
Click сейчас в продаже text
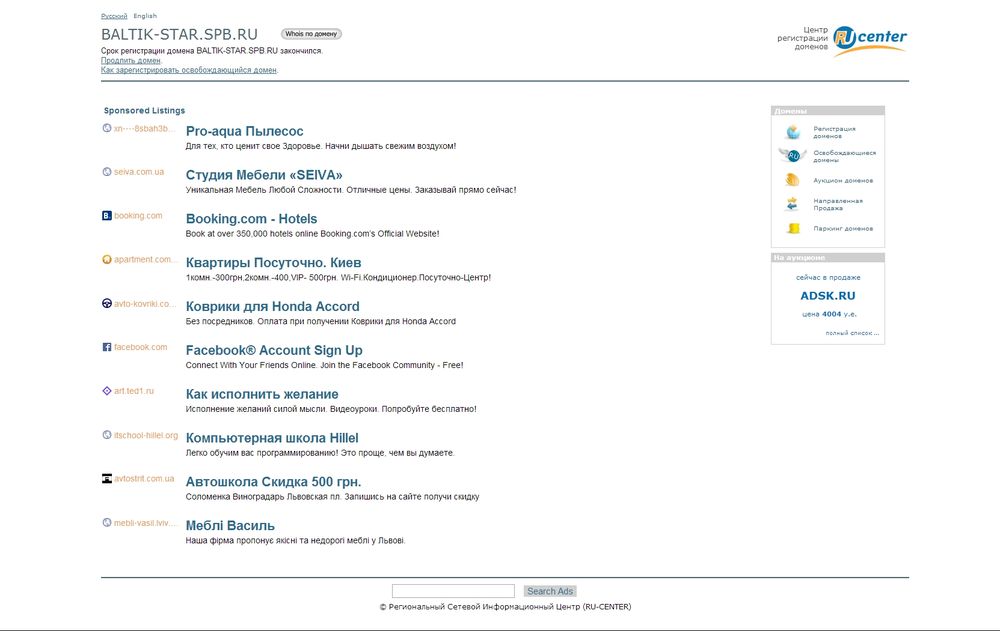point(828,278)
